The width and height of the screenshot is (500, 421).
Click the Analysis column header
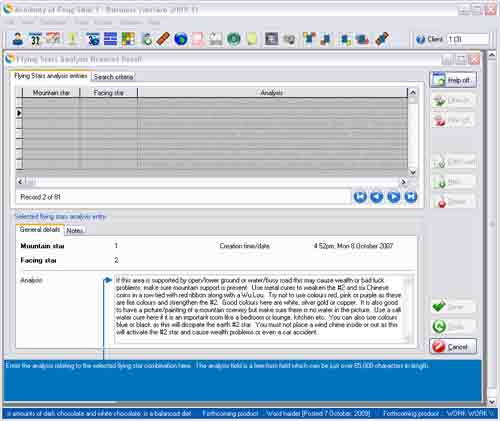click(x=272, y=93)
